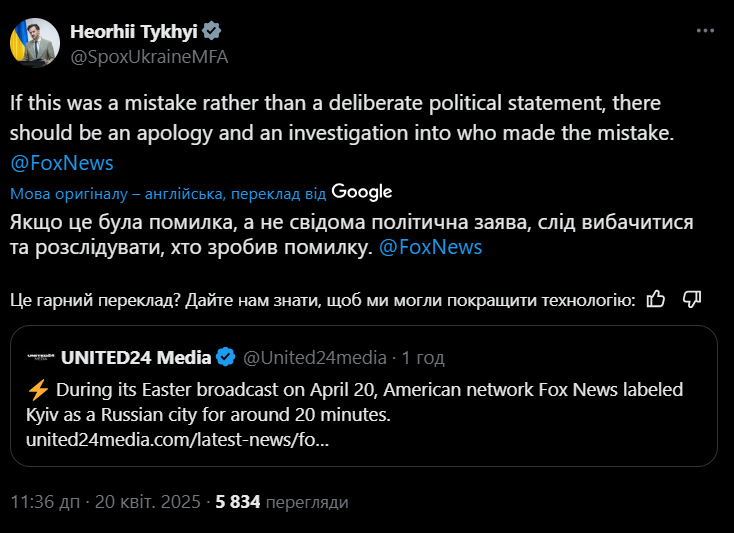Open the united24media.com article link

click(x=177, y=439)
